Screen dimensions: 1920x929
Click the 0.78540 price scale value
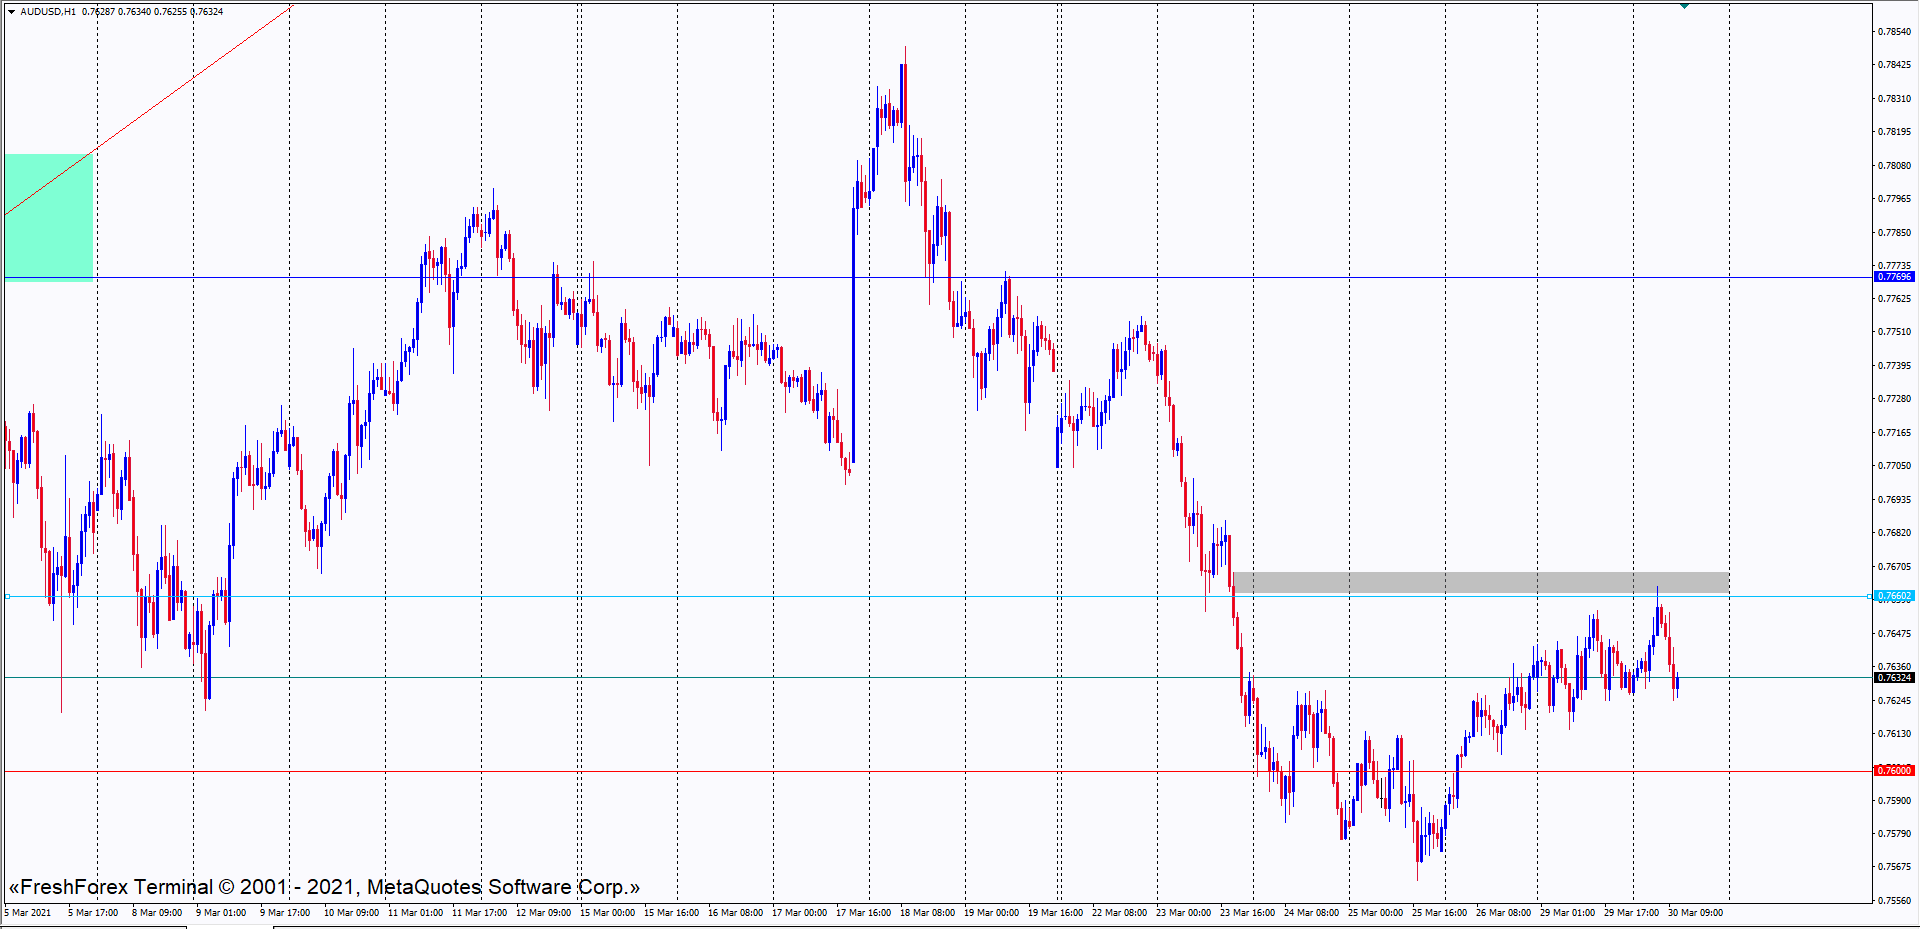point(1893,32)
